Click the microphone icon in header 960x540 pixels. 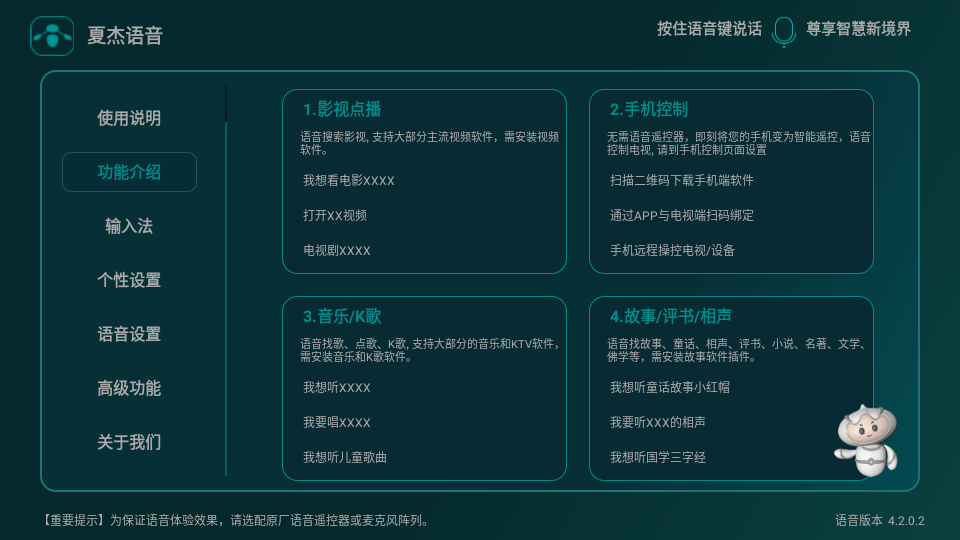[784, 30]
